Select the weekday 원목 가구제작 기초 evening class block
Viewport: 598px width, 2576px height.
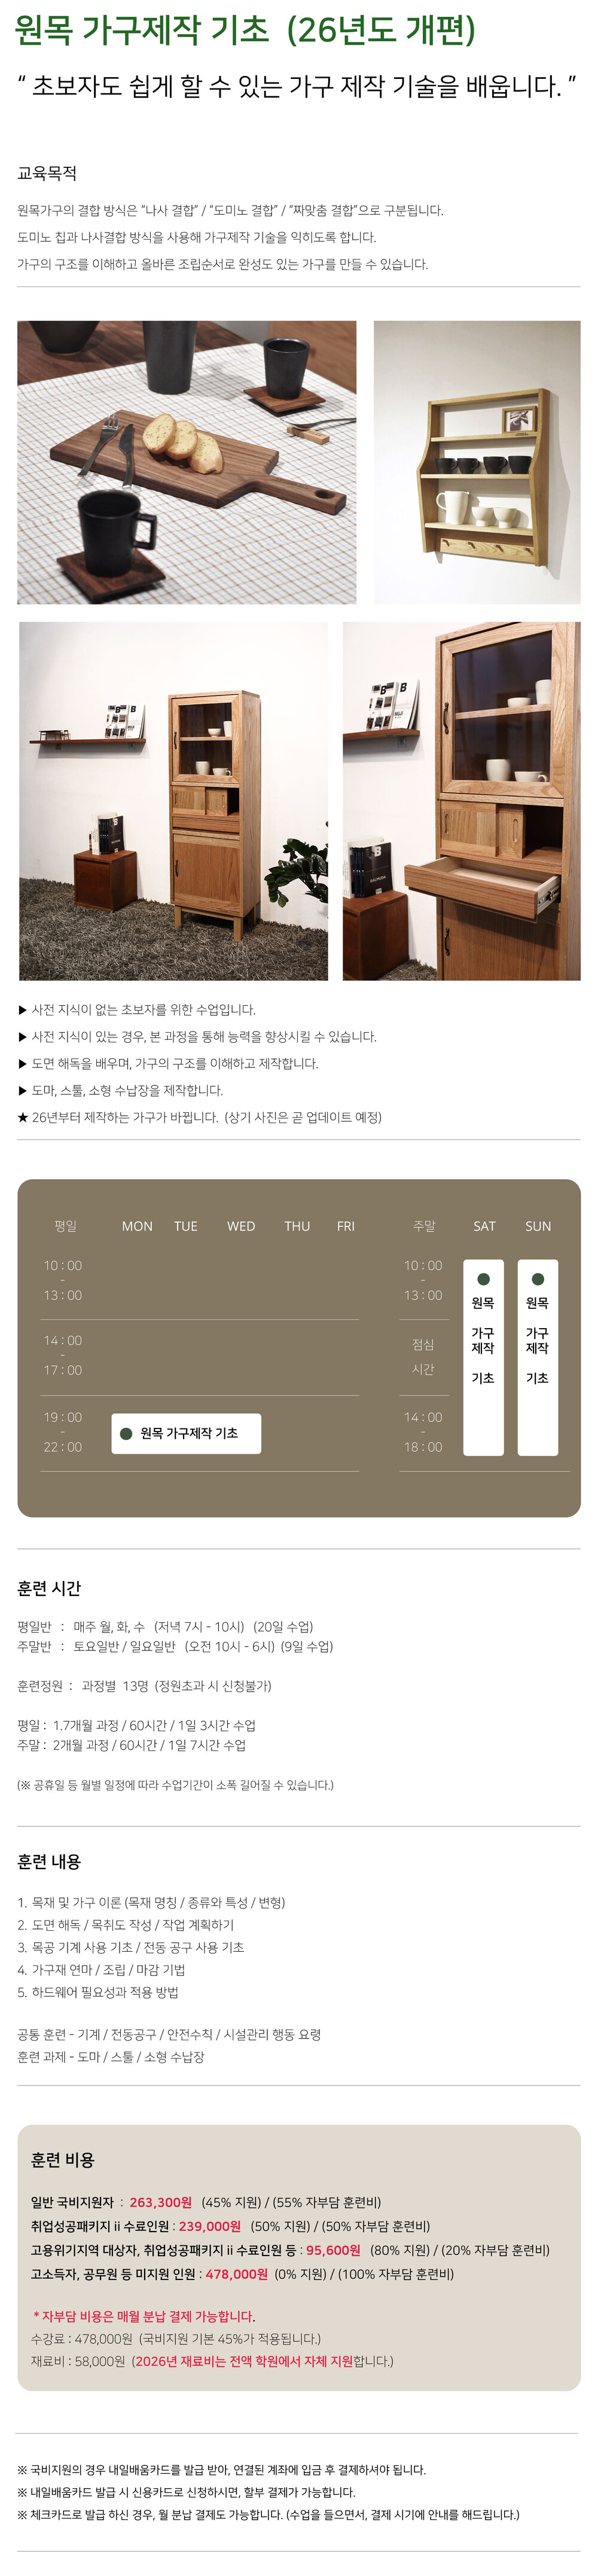click(x=186, y=1433)
